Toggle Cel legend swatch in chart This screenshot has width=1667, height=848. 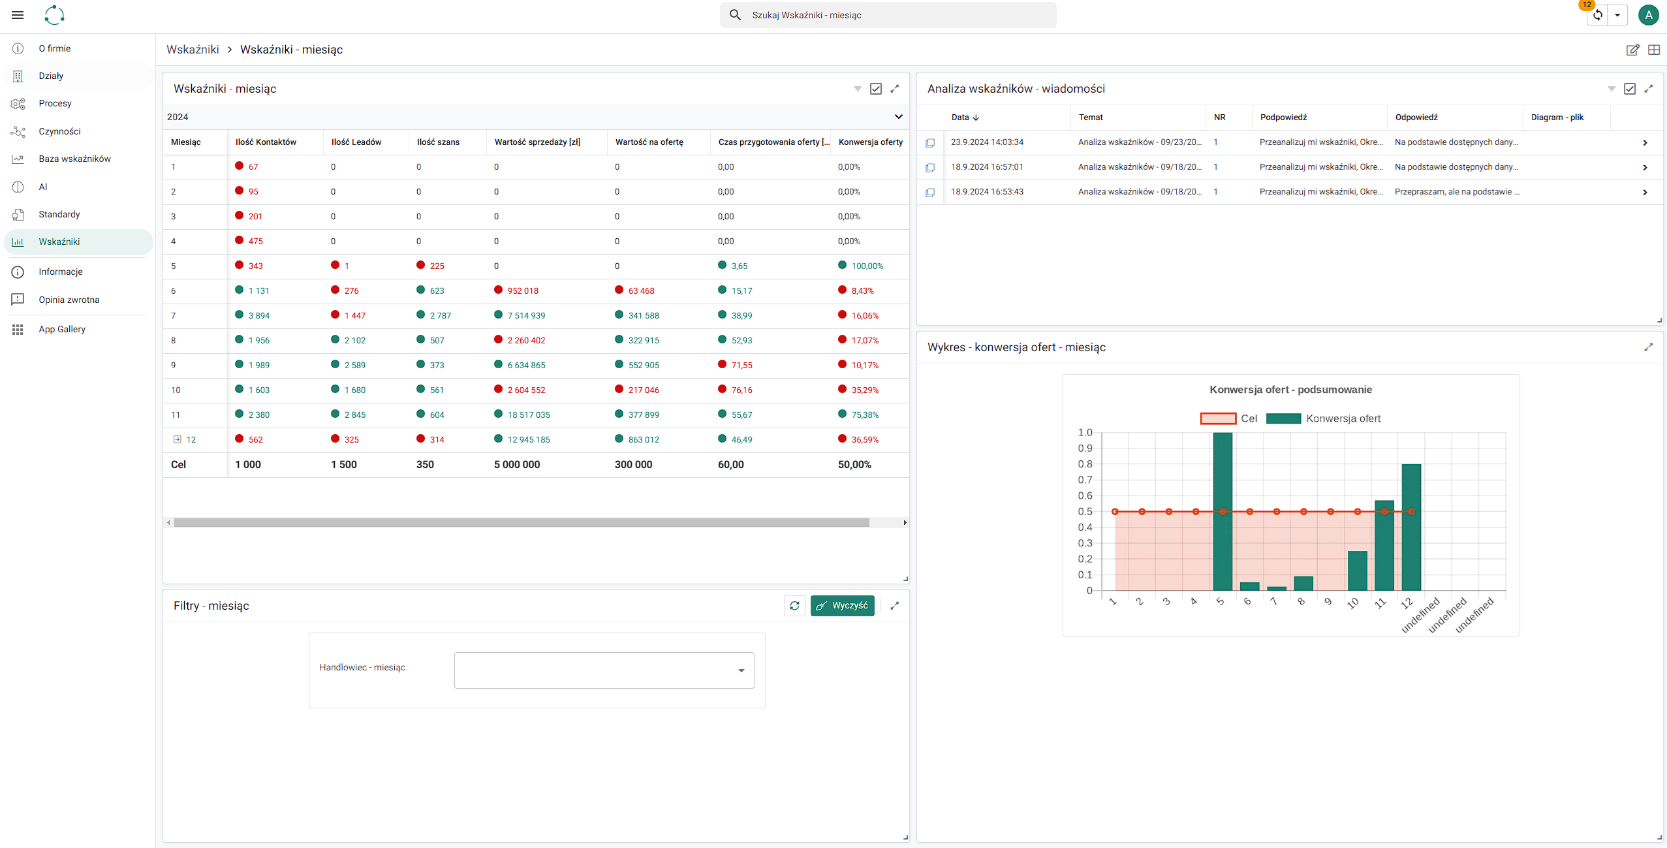click(x=1218, y=419)
